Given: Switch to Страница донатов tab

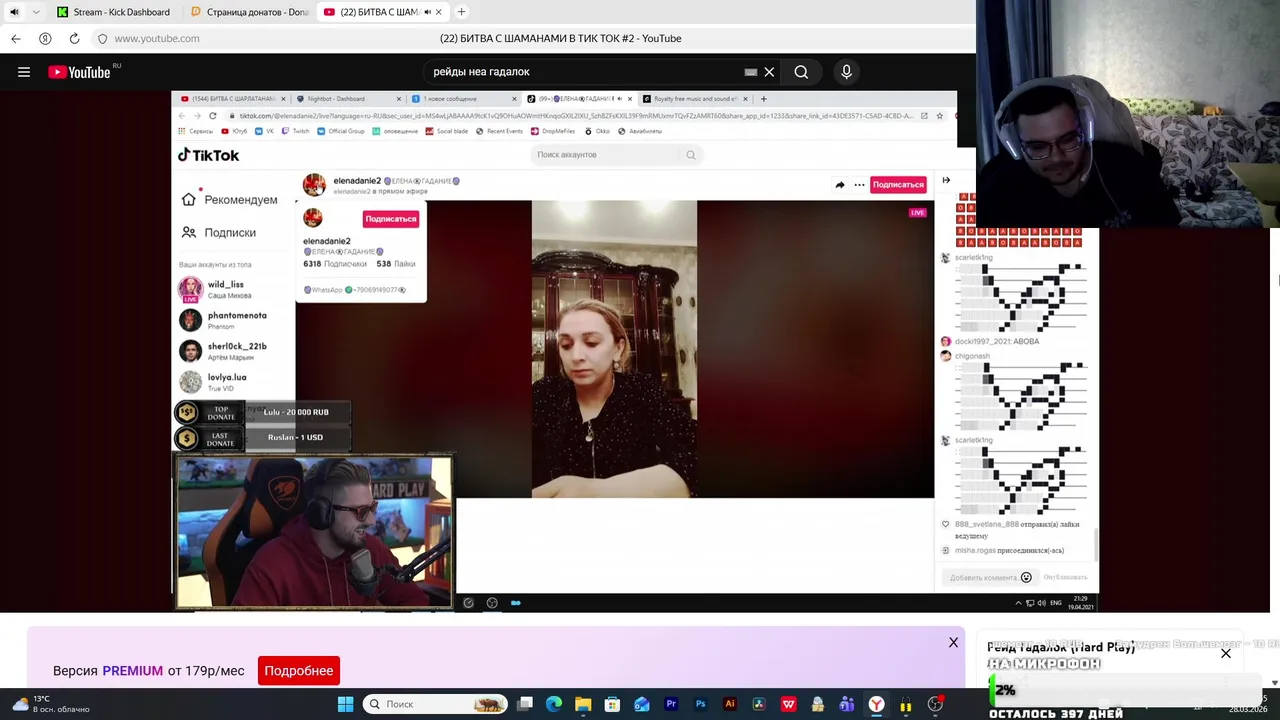Looking at the screenshot, I should coord(250,12).
